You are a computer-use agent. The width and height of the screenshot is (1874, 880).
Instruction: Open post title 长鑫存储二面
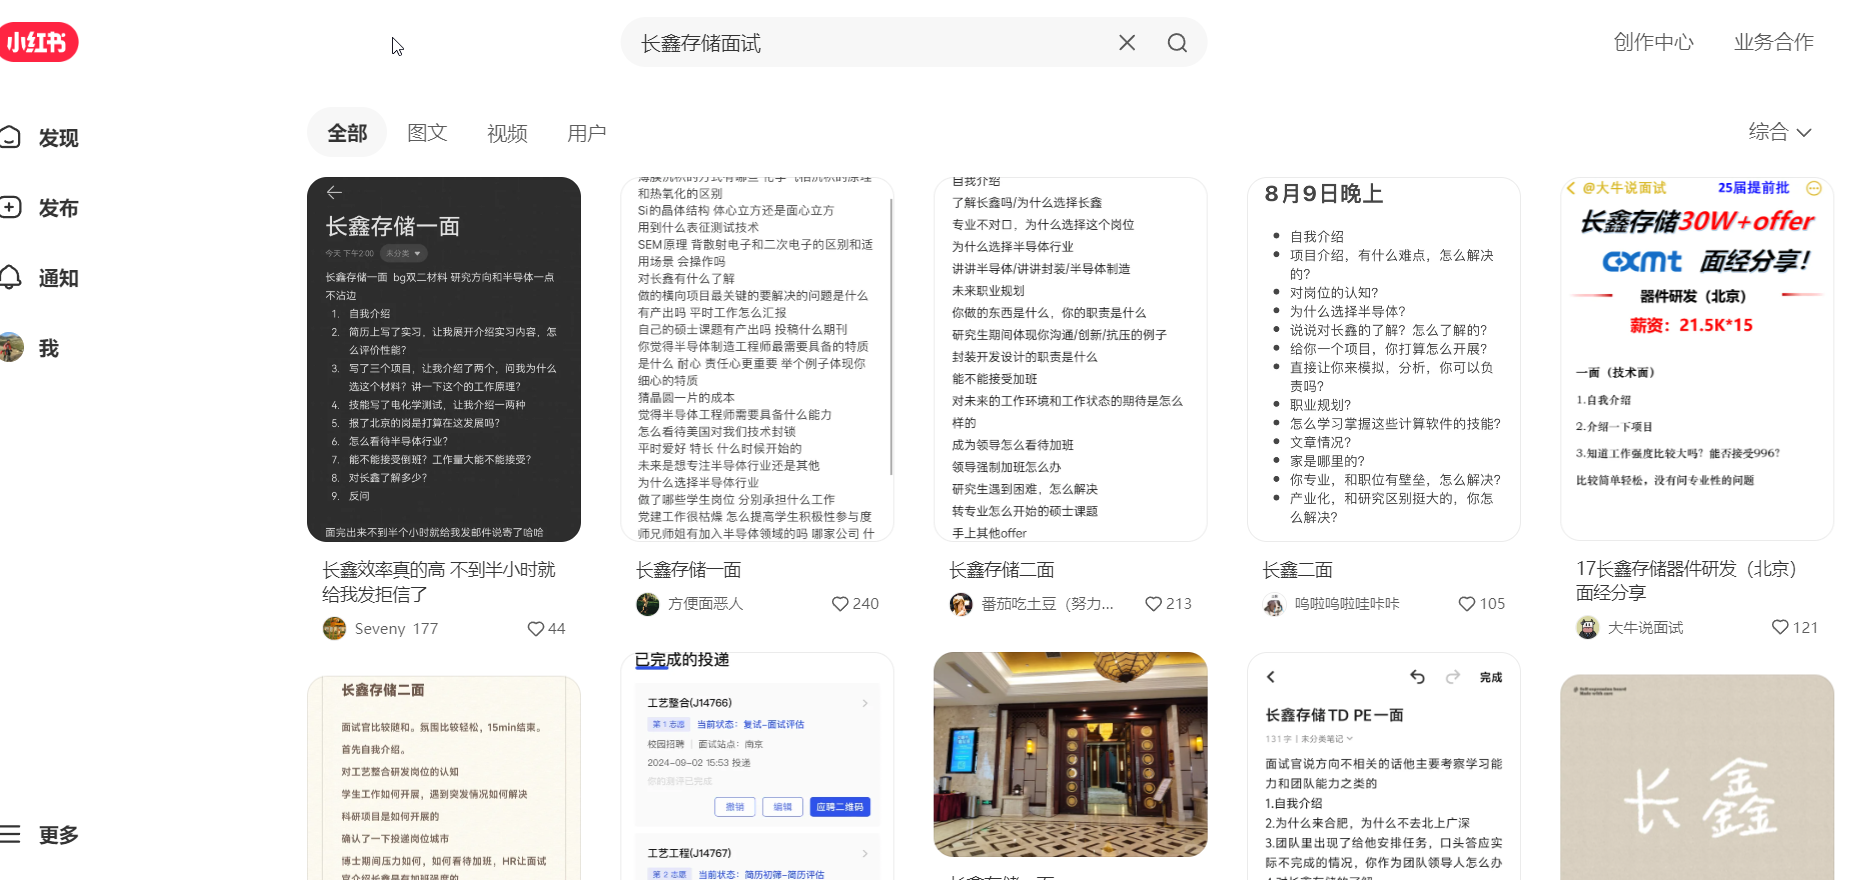[1001, 570]
